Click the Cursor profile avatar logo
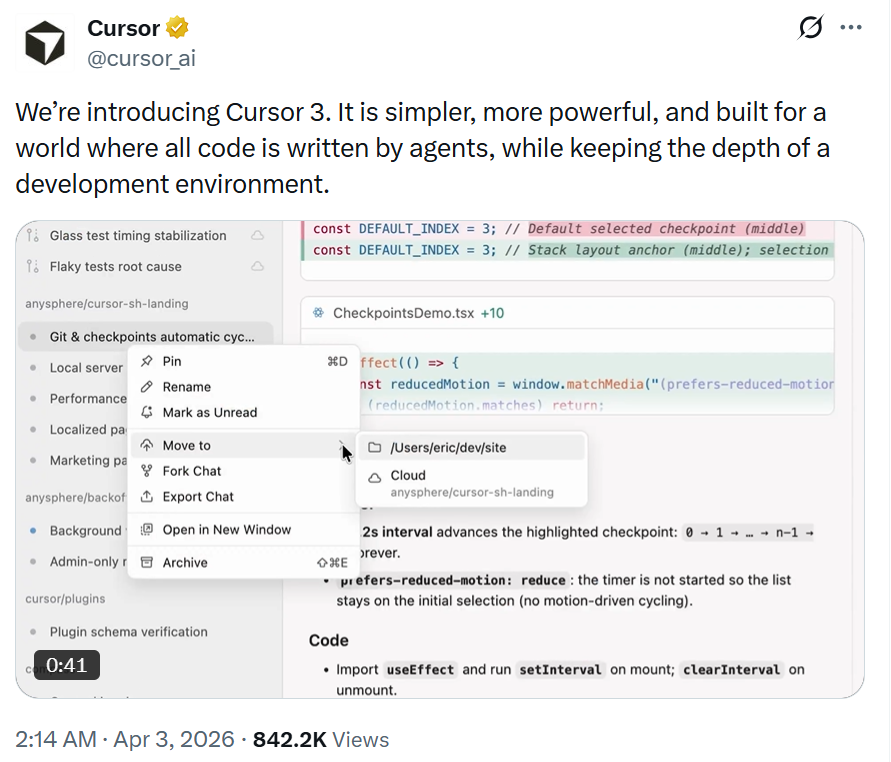This screenshot has width=891, height=762. click(x=45, y=43)
